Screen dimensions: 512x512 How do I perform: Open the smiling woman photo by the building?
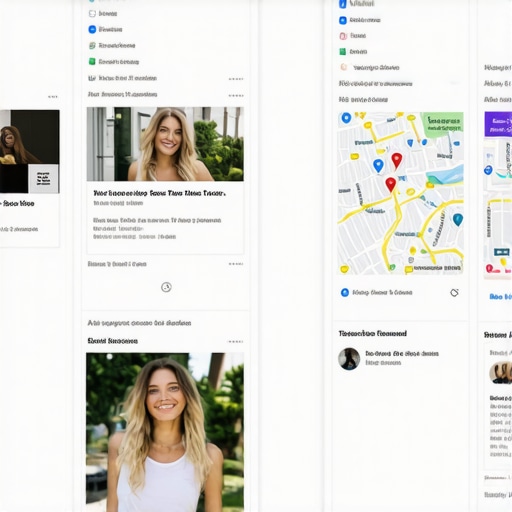pyautogui.click(x=165, y=144)
